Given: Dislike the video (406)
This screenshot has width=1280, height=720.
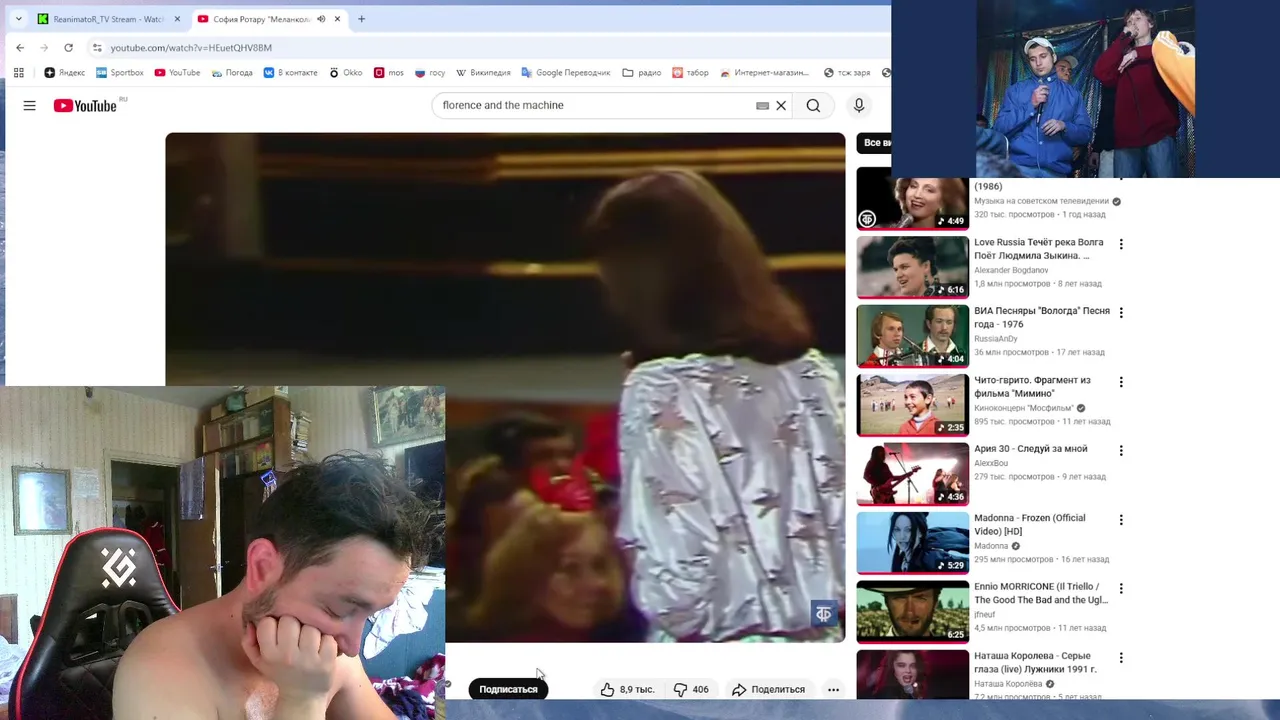Looking at the screenshot, I should tap(690, 689).
